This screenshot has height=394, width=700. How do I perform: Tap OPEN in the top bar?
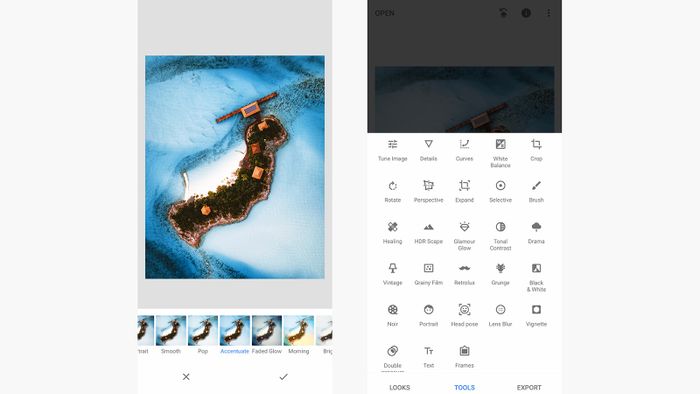tap(384, 13)
